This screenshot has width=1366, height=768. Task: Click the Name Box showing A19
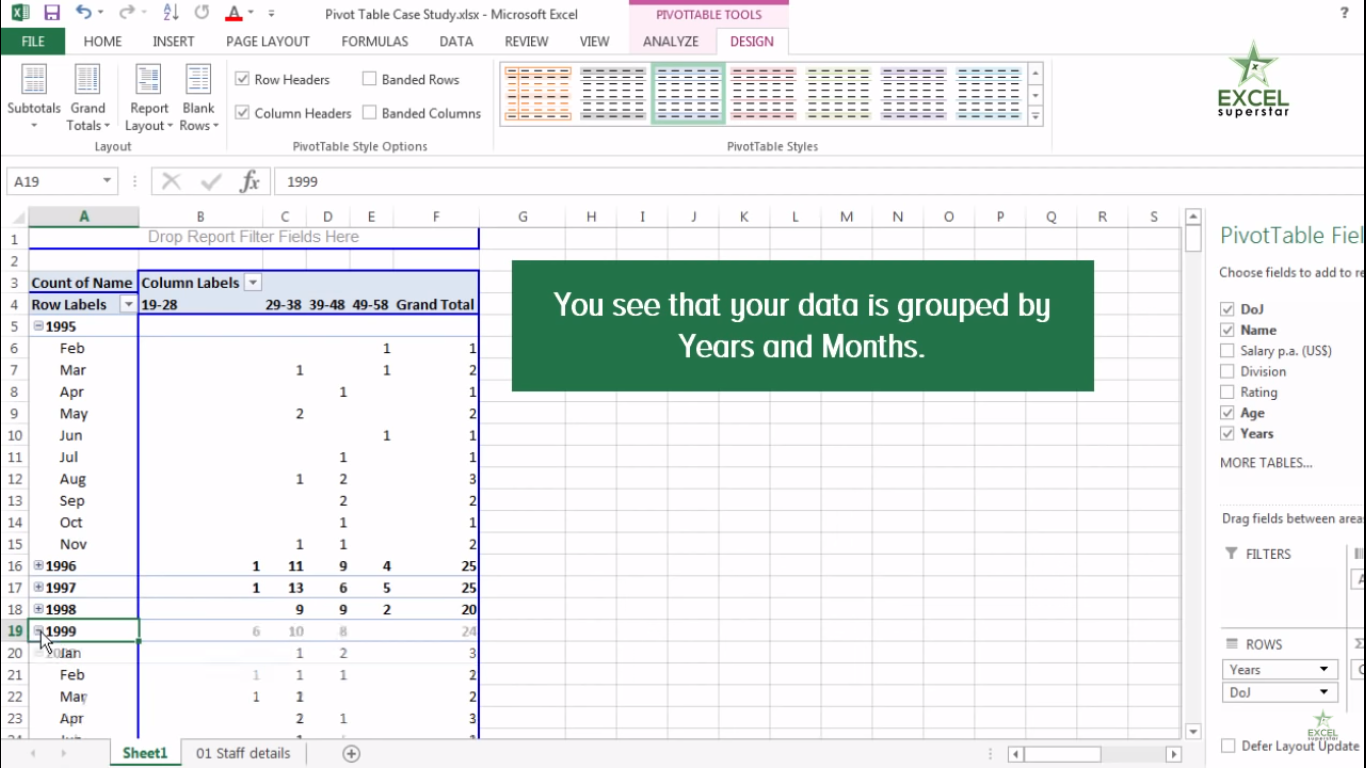[x=53, y=181]
